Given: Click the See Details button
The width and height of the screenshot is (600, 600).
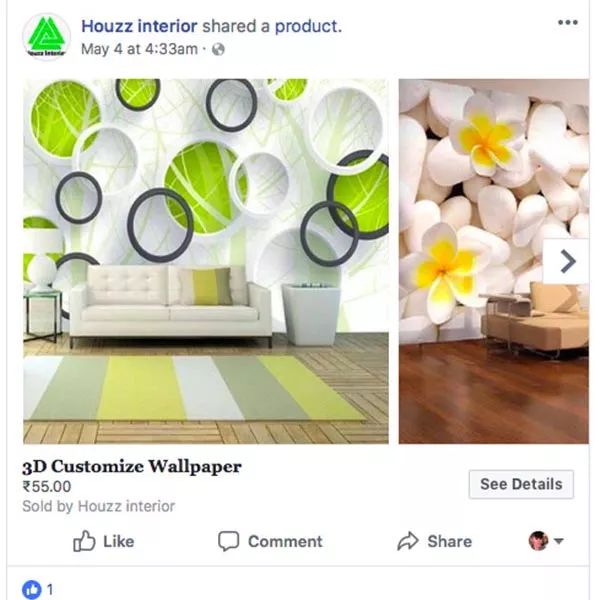Looking at the screenshot, I should coord(521,484).
